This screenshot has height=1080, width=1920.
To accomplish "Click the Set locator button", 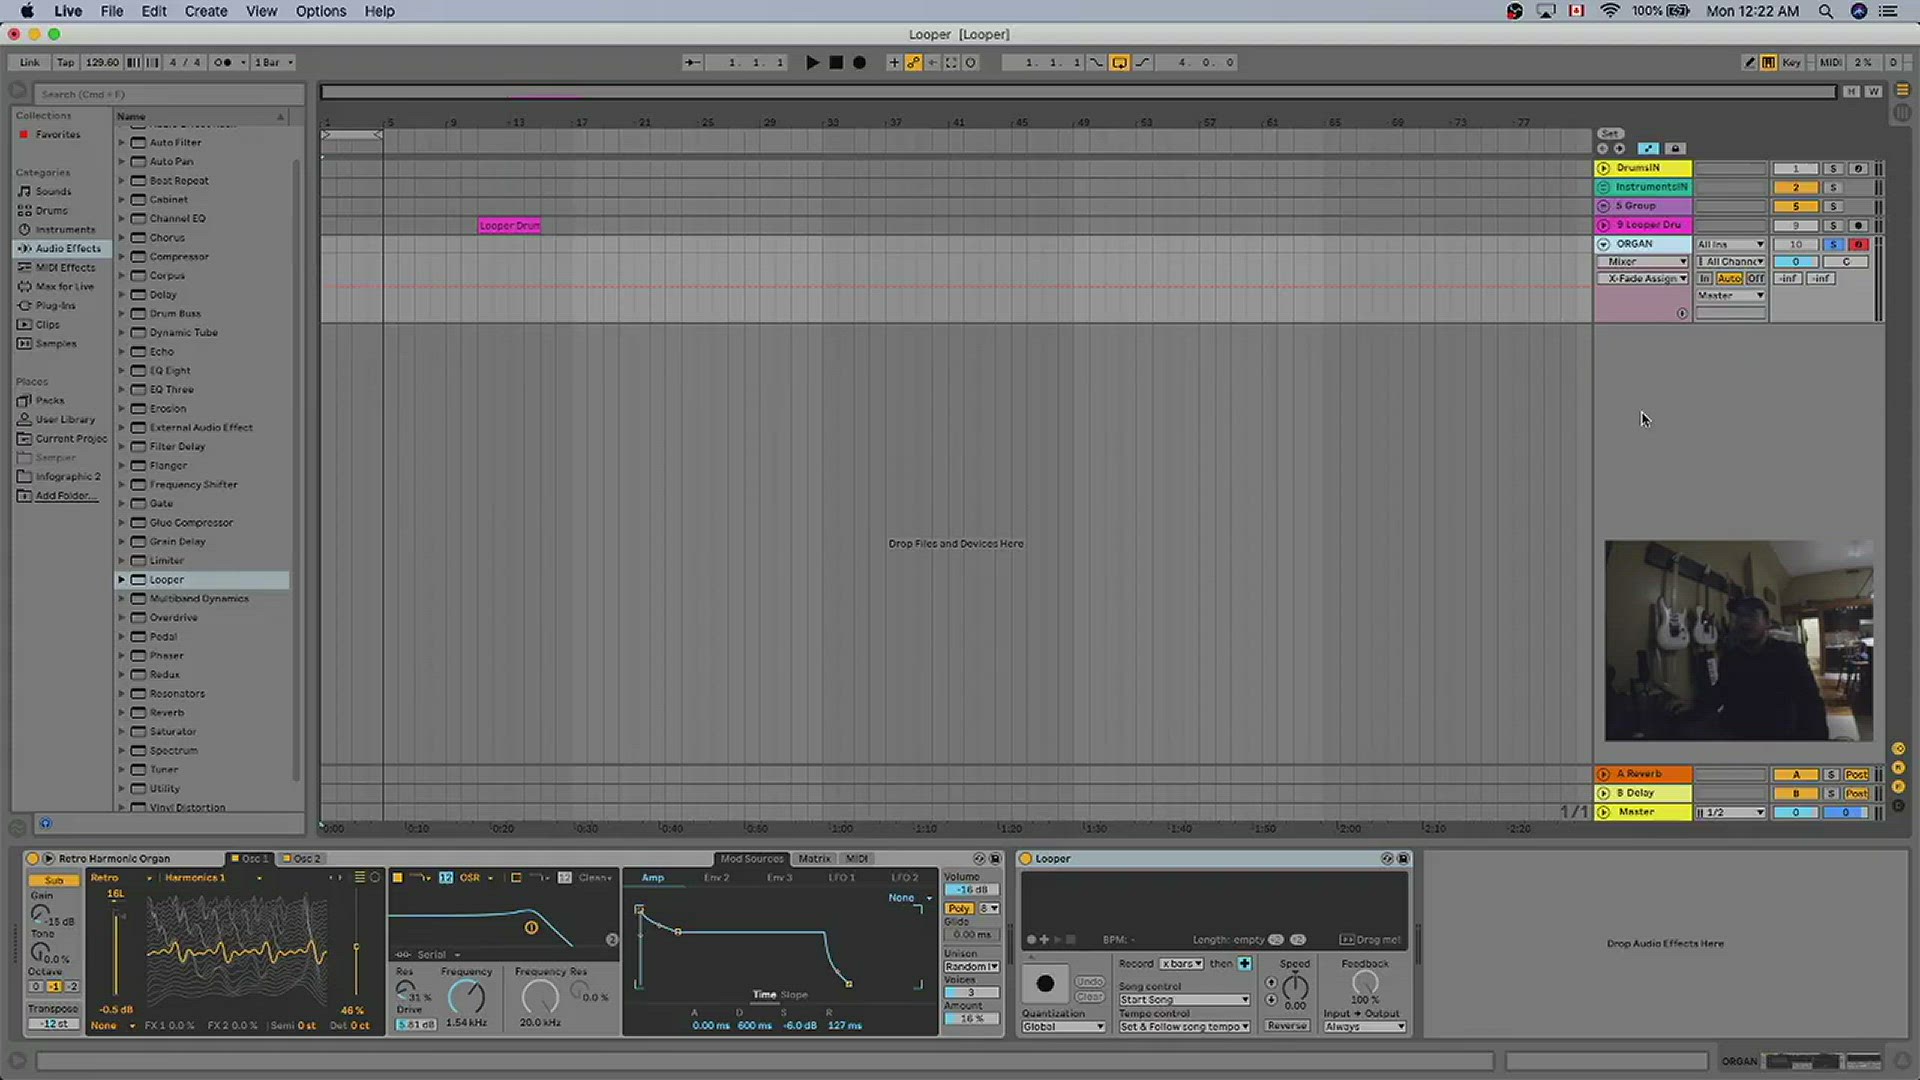I will pyautogui.click(x=1609, y=133).
